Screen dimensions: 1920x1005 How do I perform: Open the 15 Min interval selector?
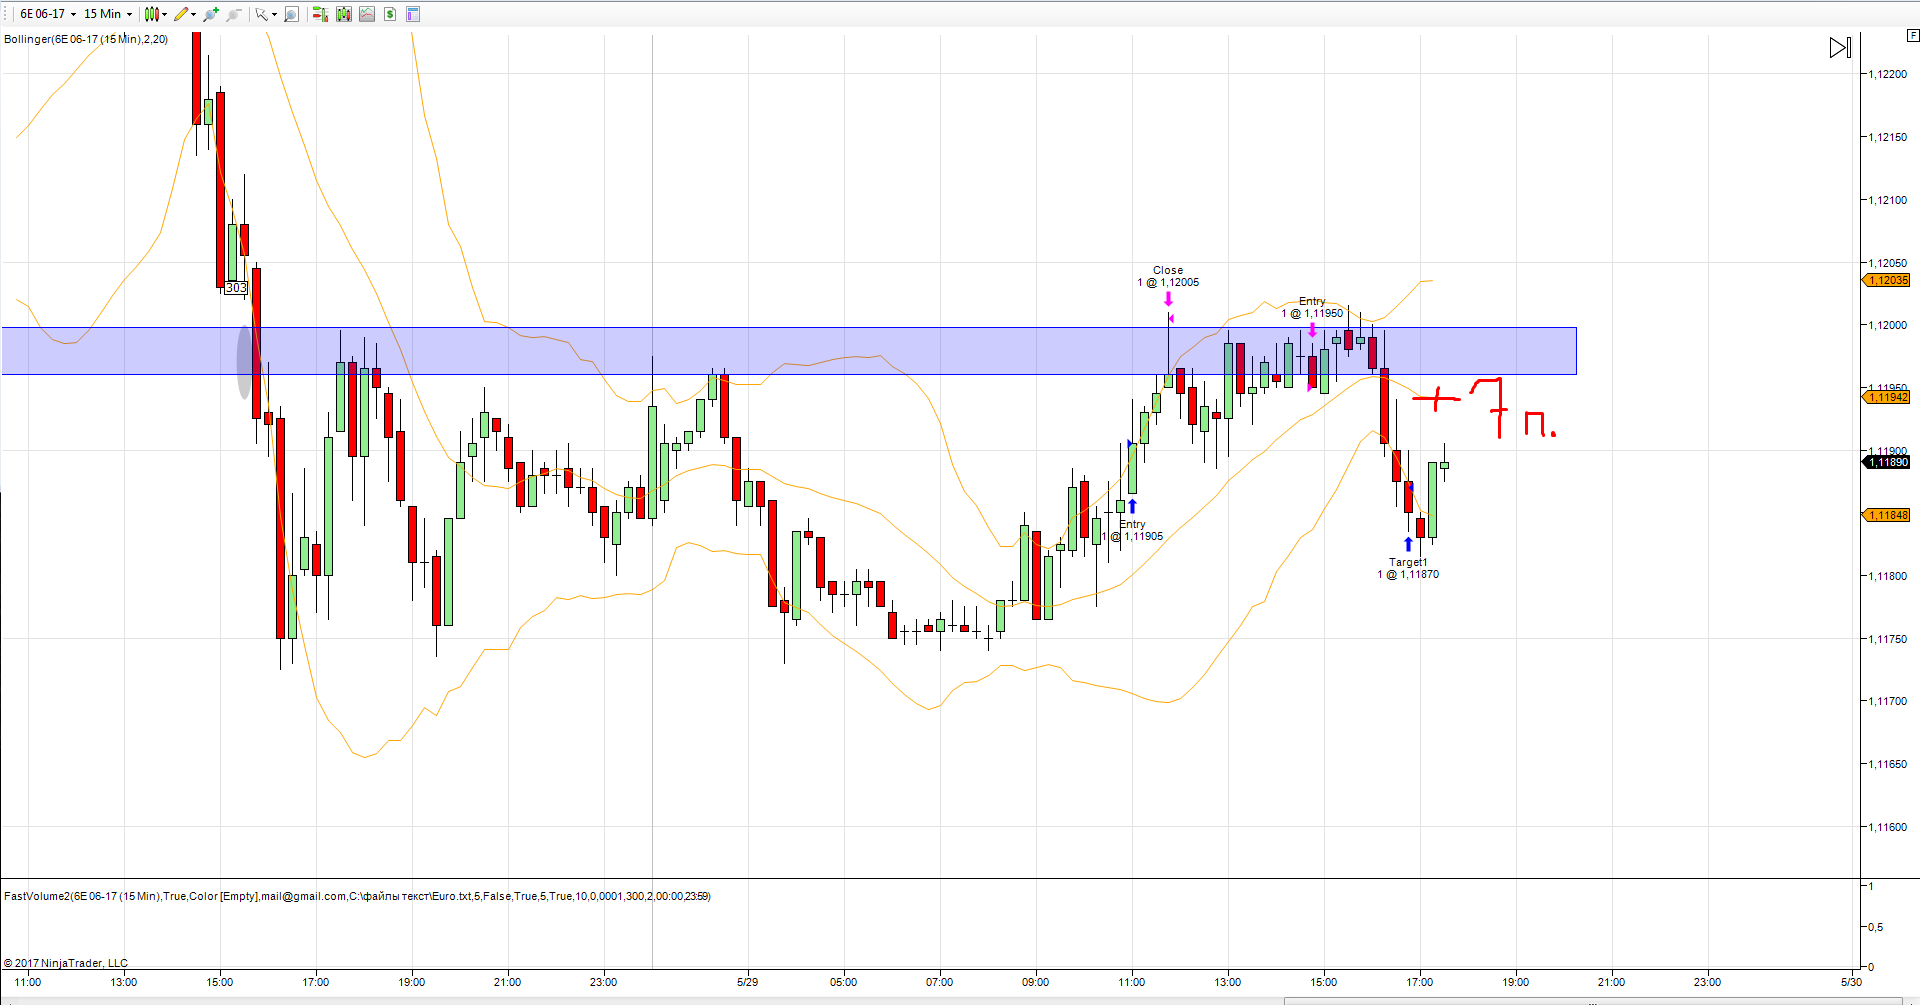(x=108, y=14)
